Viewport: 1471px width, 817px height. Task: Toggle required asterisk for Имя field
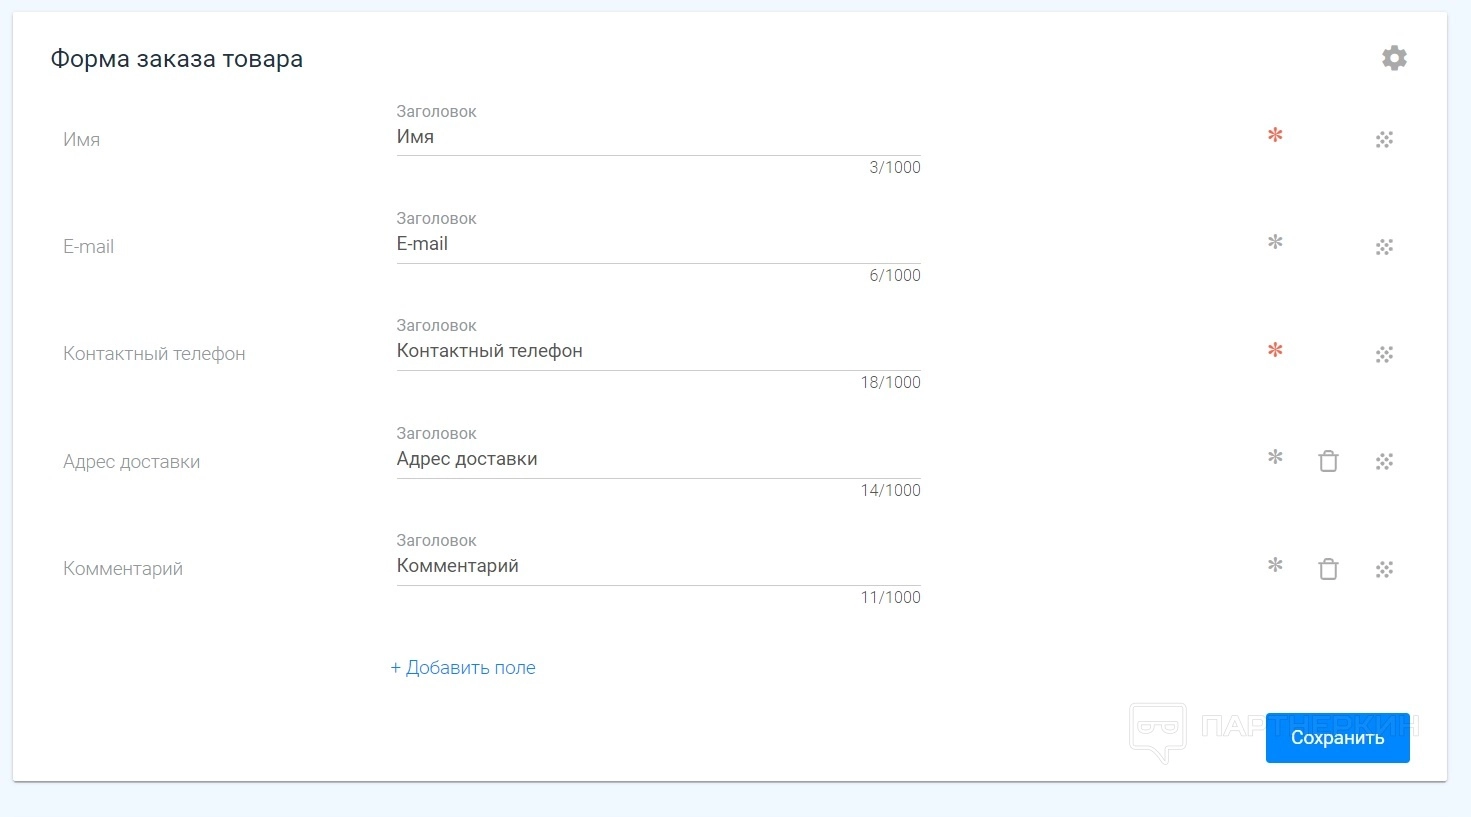[1275, 135]
